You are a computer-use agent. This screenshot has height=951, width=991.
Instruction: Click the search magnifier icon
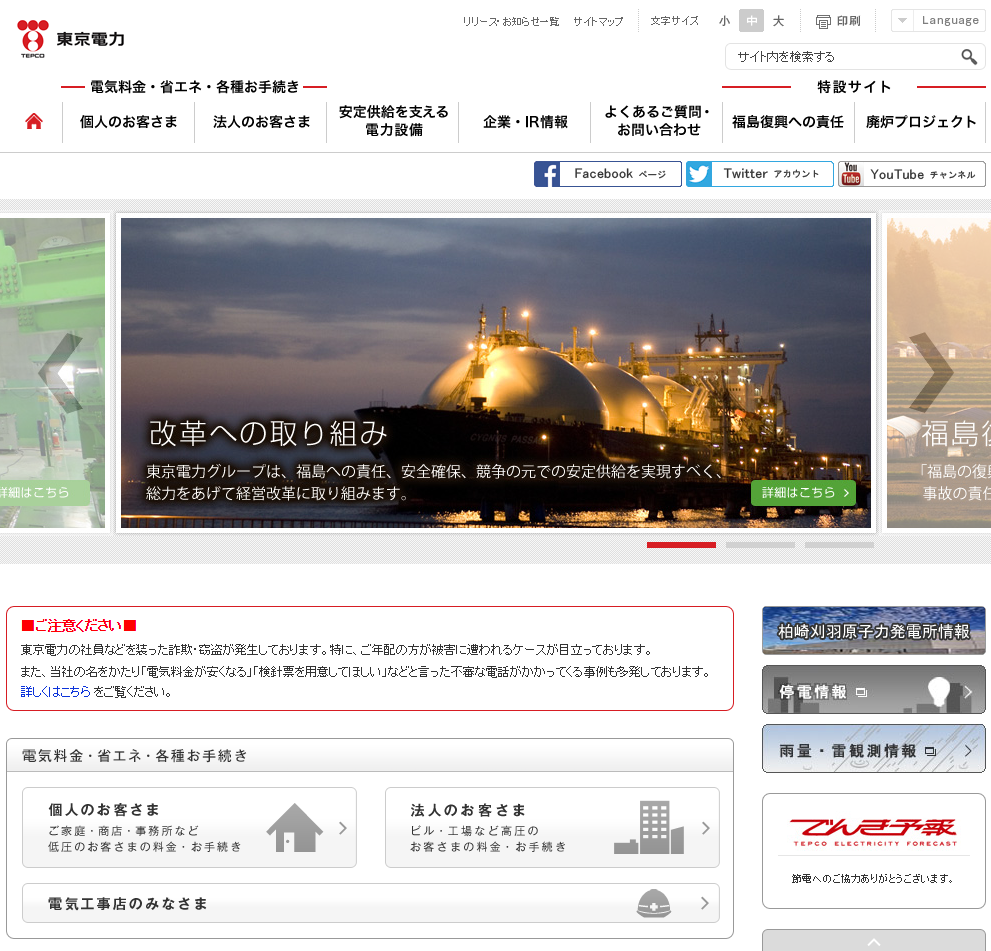coord(967,56)
